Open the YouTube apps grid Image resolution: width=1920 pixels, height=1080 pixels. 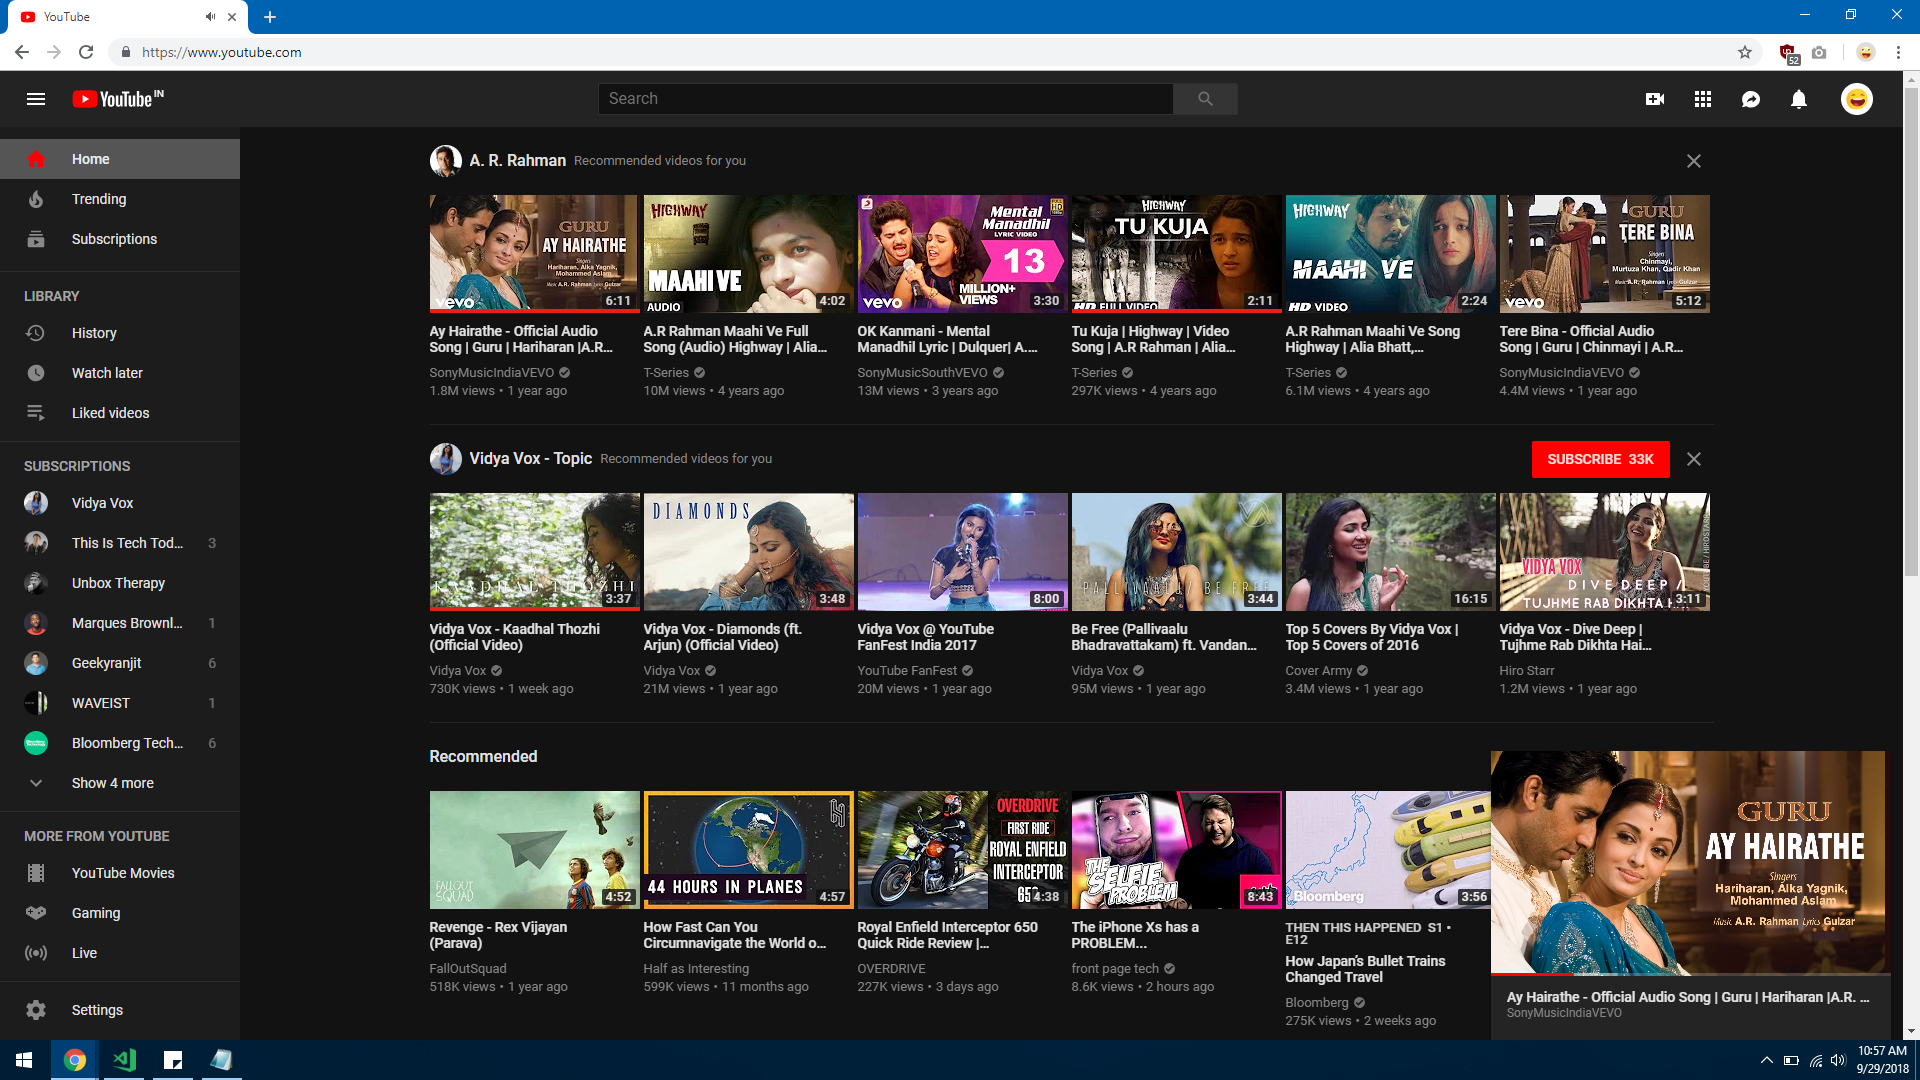coord(1703,99)
